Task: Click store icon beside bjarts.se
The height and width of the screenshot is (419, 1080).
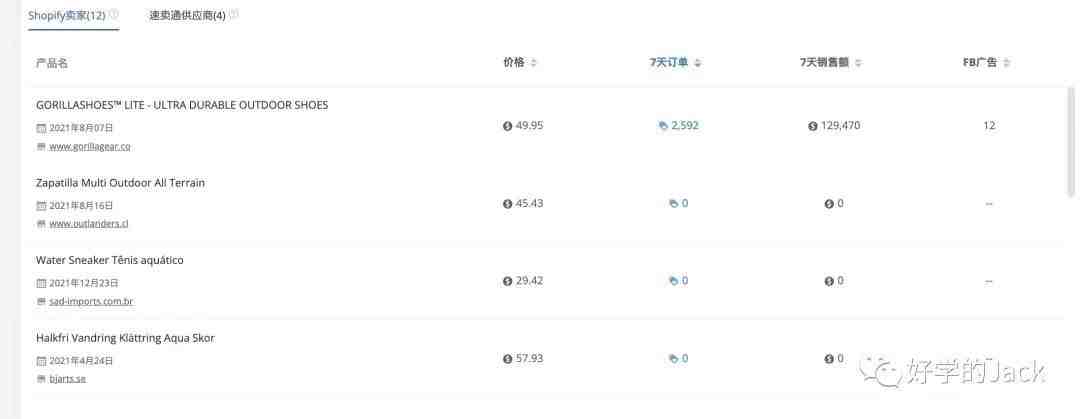Action: [x=41, y=379]
